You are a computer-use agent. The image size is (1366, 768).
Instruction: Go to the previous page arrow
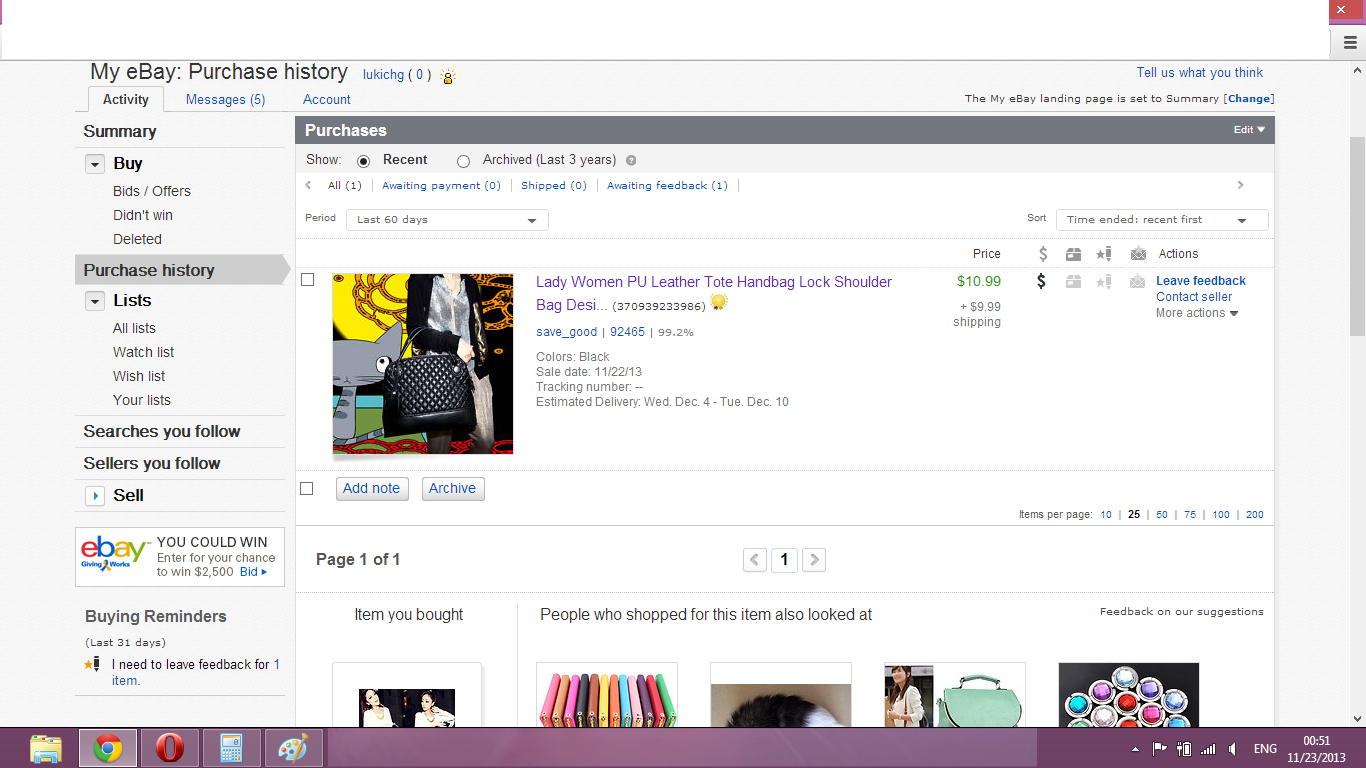(755, 560)
